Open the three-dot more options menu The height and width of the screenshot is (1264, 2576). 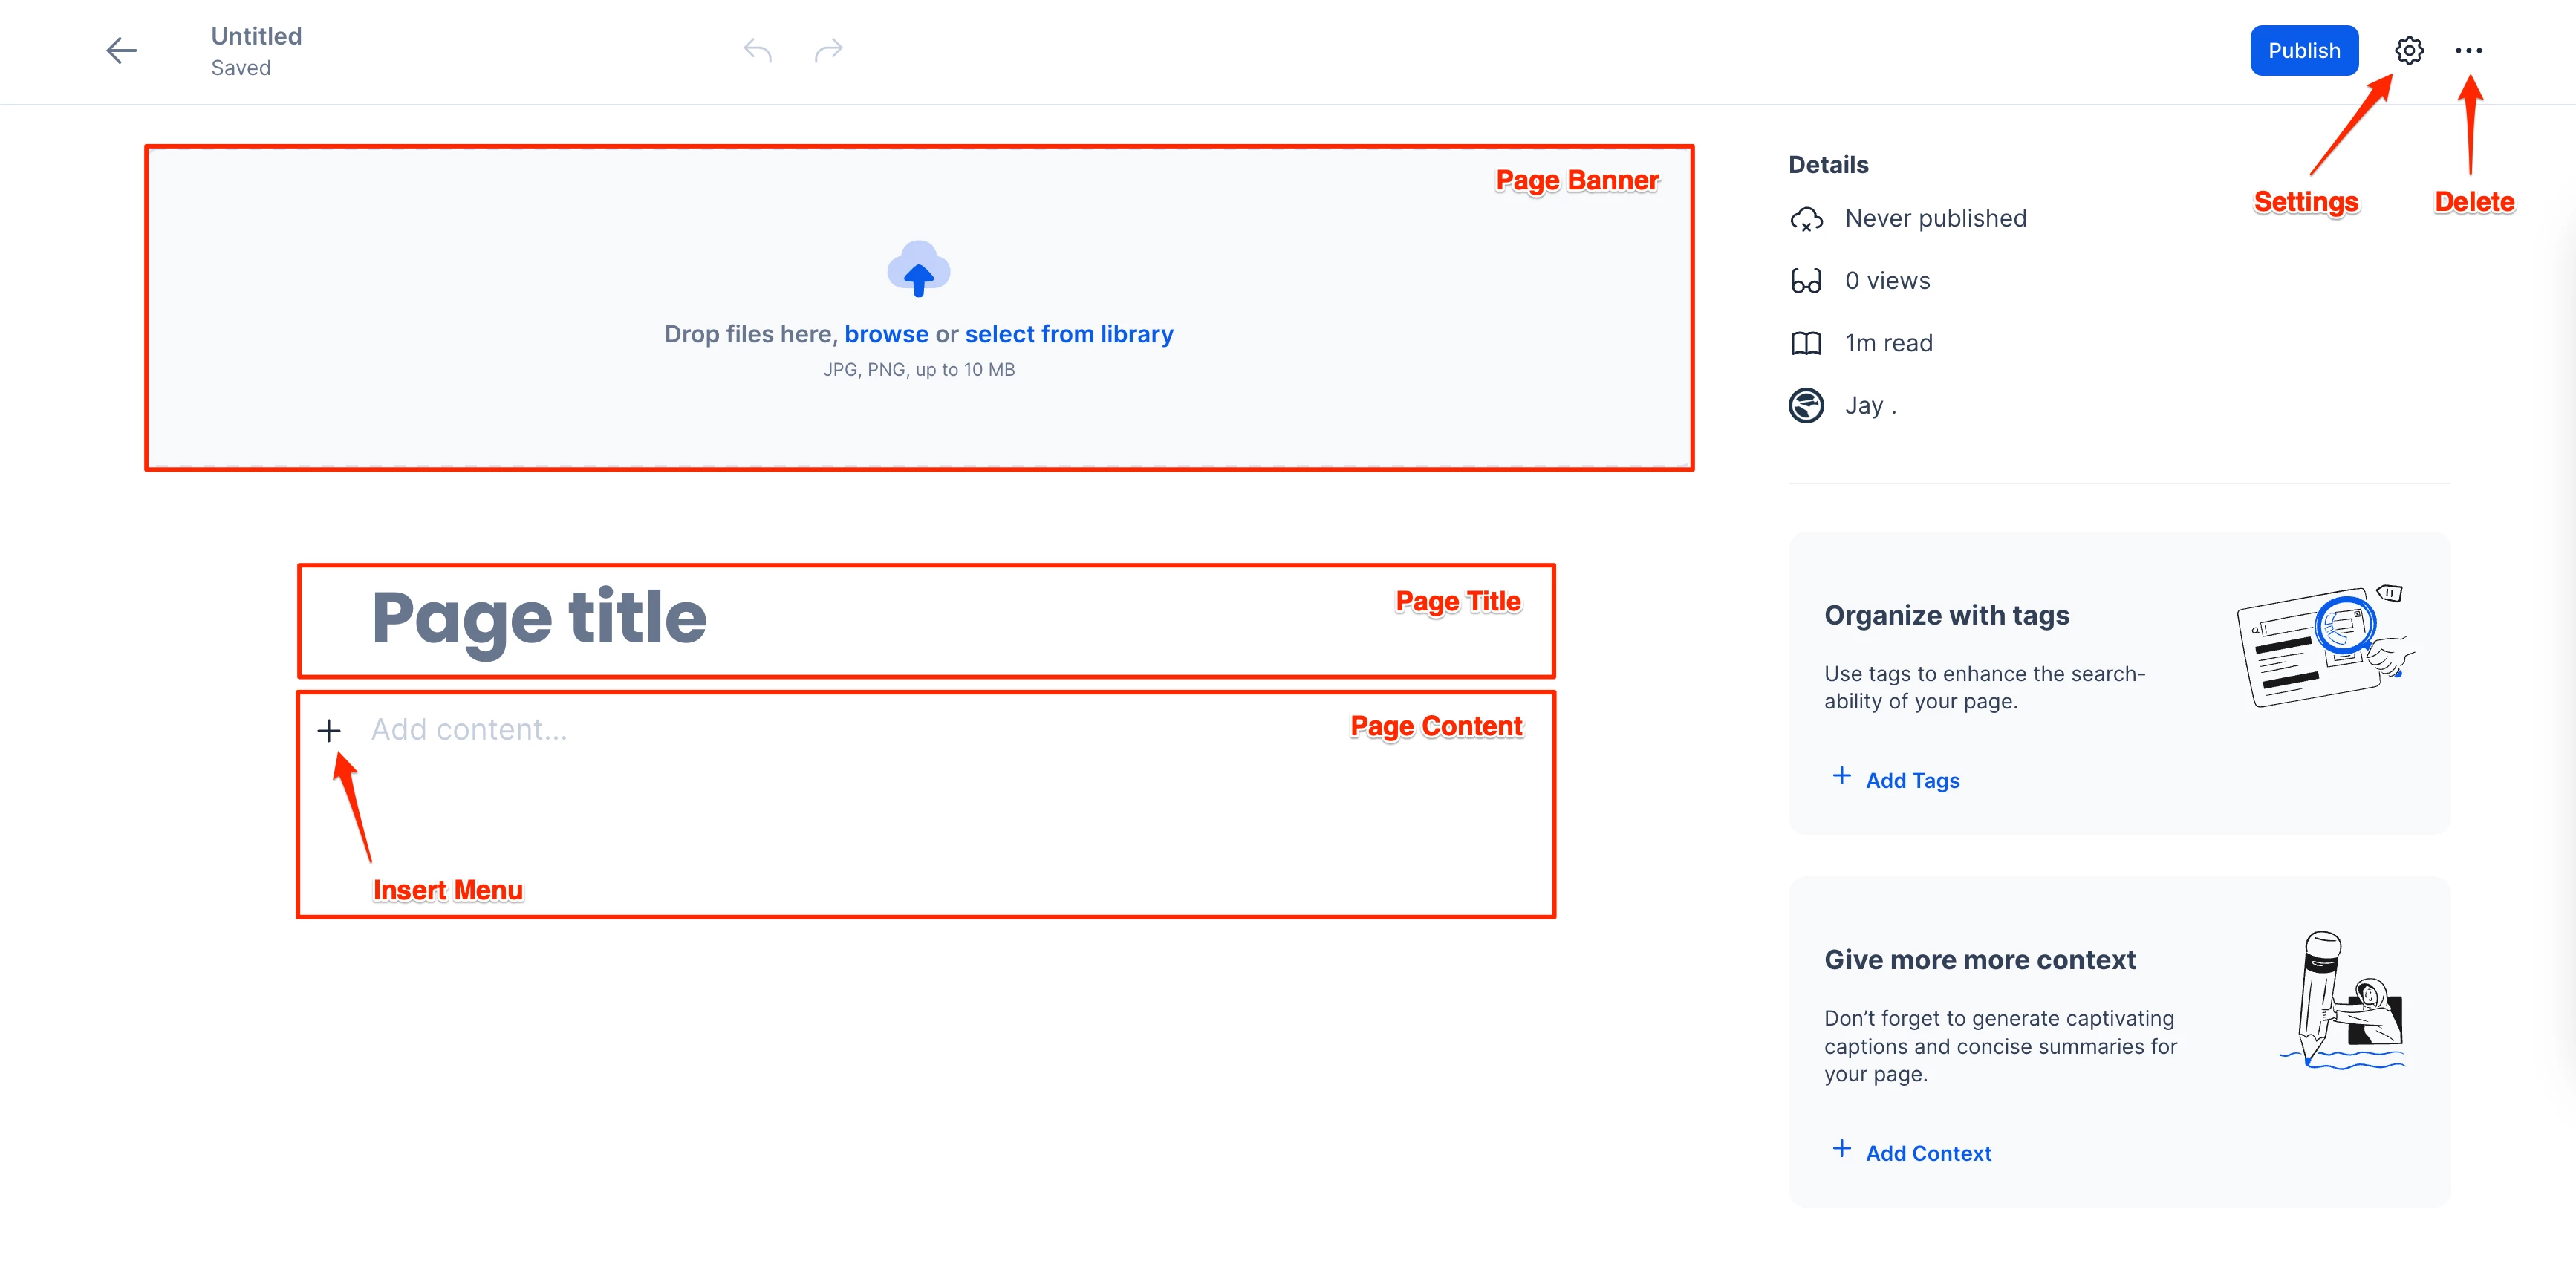(2468, 50)
